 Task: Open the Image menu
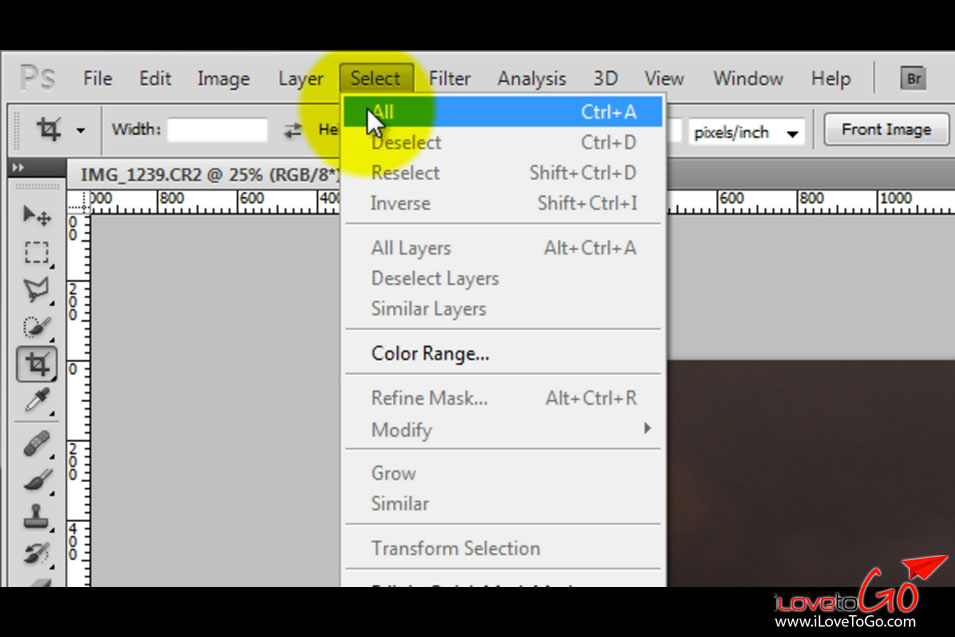[224, 79]
